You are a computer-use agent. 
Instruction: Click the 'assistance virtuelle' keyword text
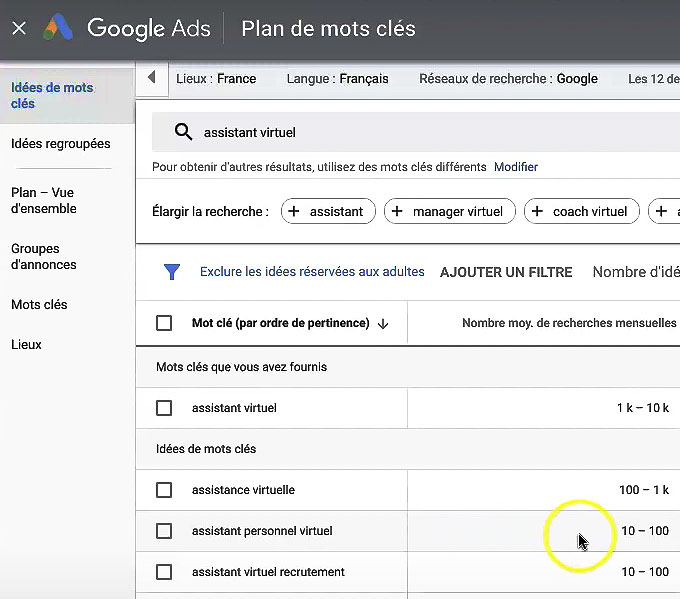coord(243,490)
